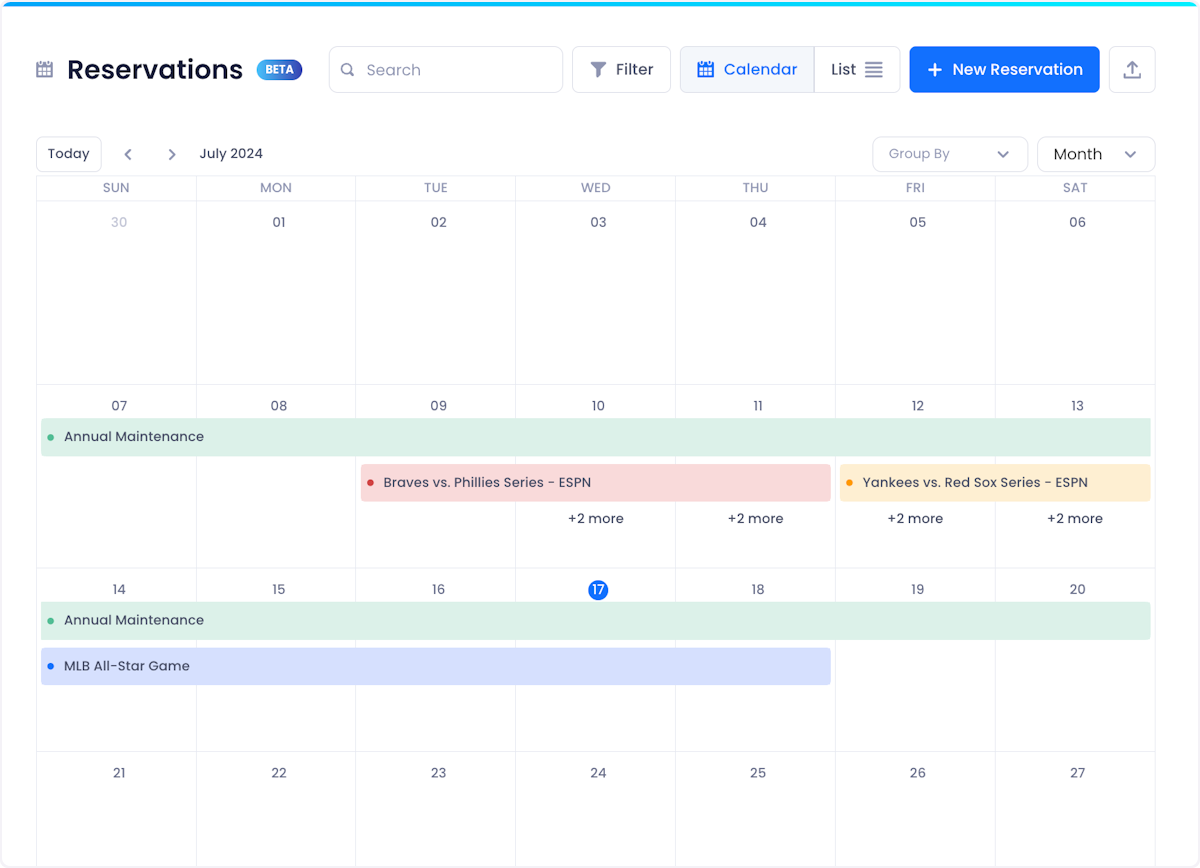Viewport: 1200px width, 868px height.
Task: Select today's date 17
Action: [x=598, y=590]
